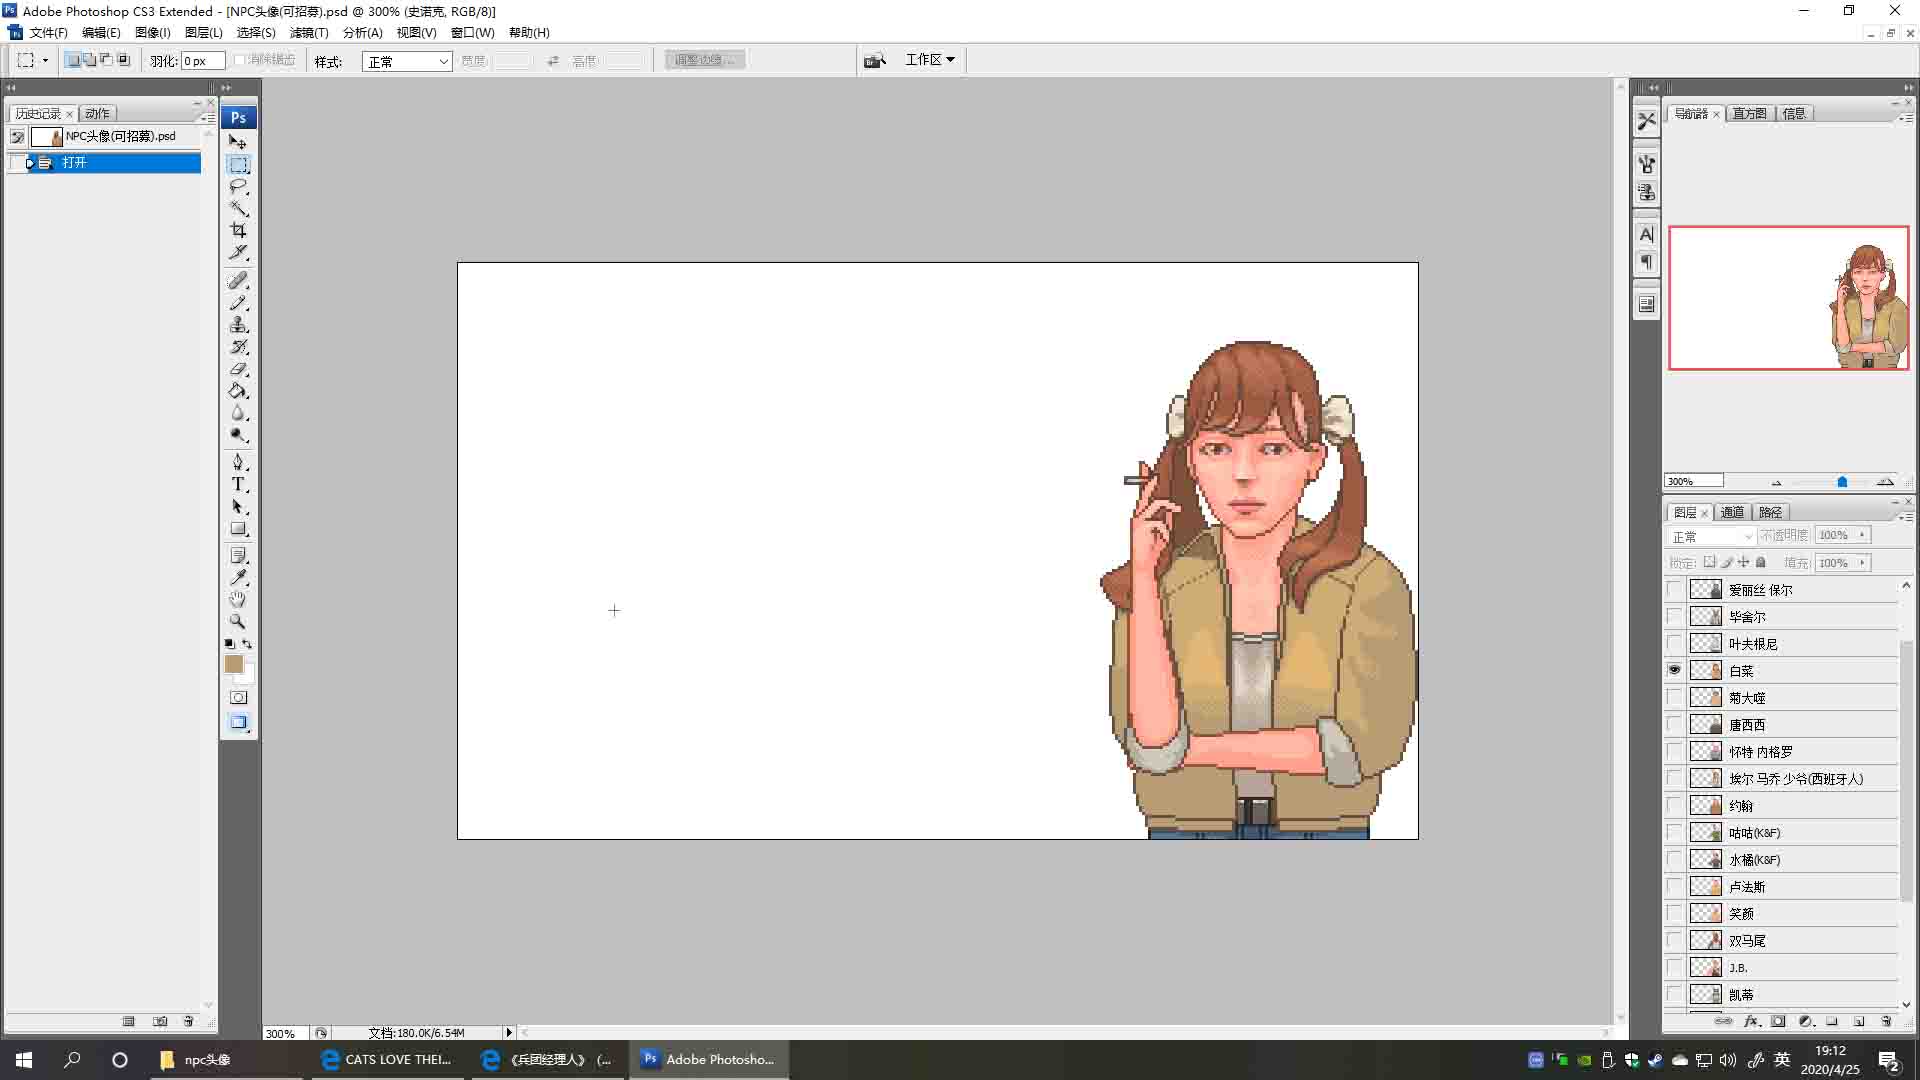The width and height of the screenshot is (1920, 1080).
Task: Select the Brush tool
Action: point(238,303)
